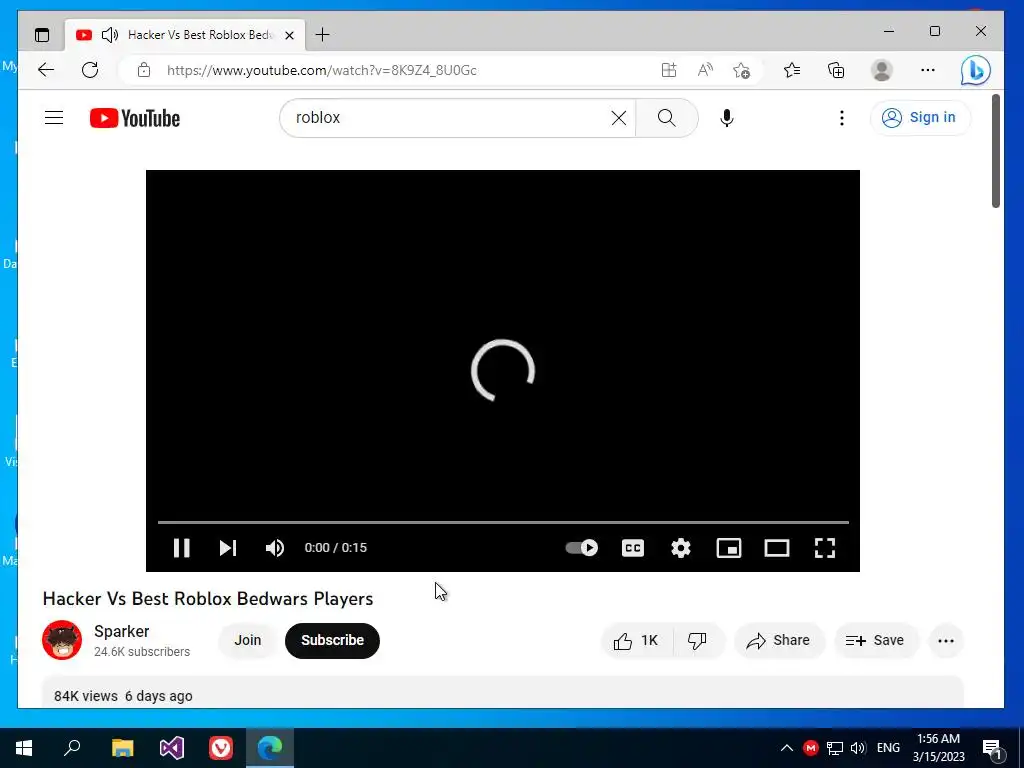The height and width of the screenshot is (768, 1024).
Task: Open the Bing chat sidebar
Action: point(976,70)
